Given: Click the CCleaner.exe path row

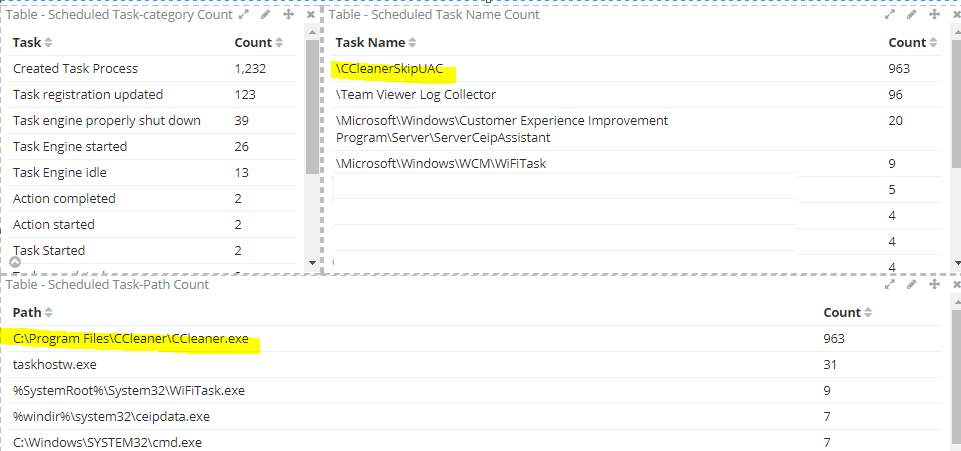Looking at the screenshot, I should (x=475, y=339).
